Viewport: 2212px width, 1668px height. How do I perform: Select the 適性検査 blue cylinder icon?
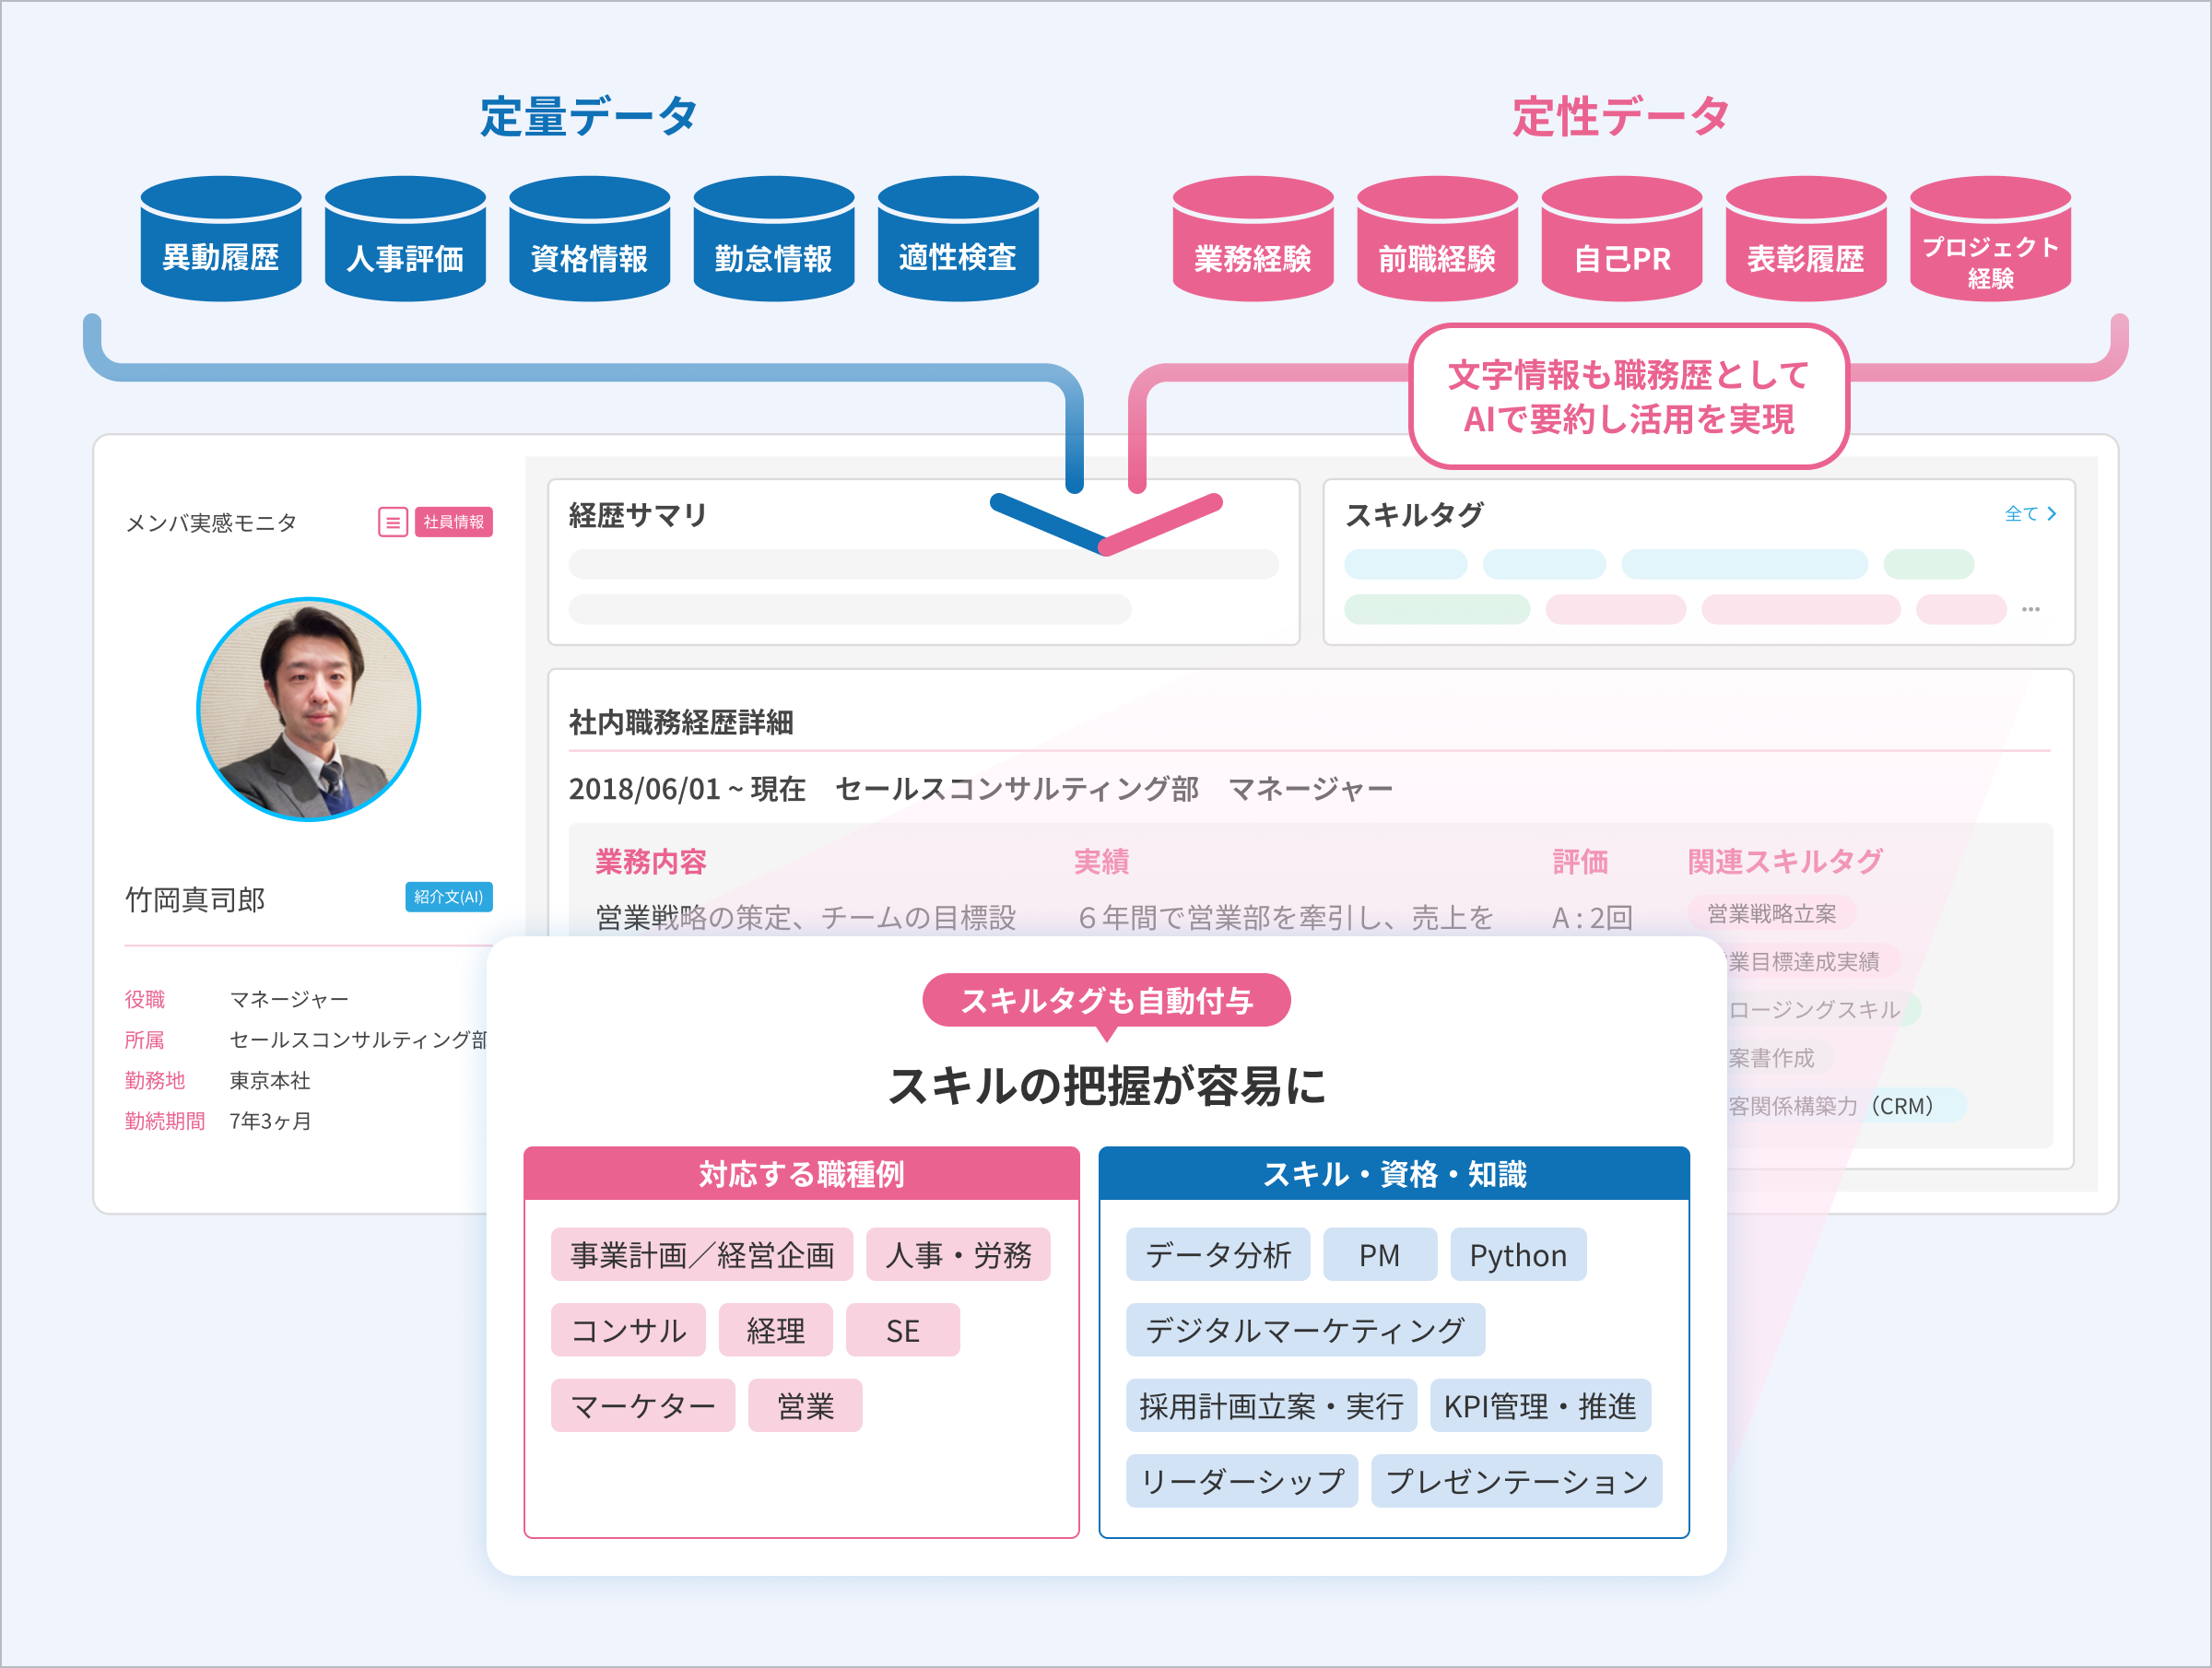tap(957, 240)
